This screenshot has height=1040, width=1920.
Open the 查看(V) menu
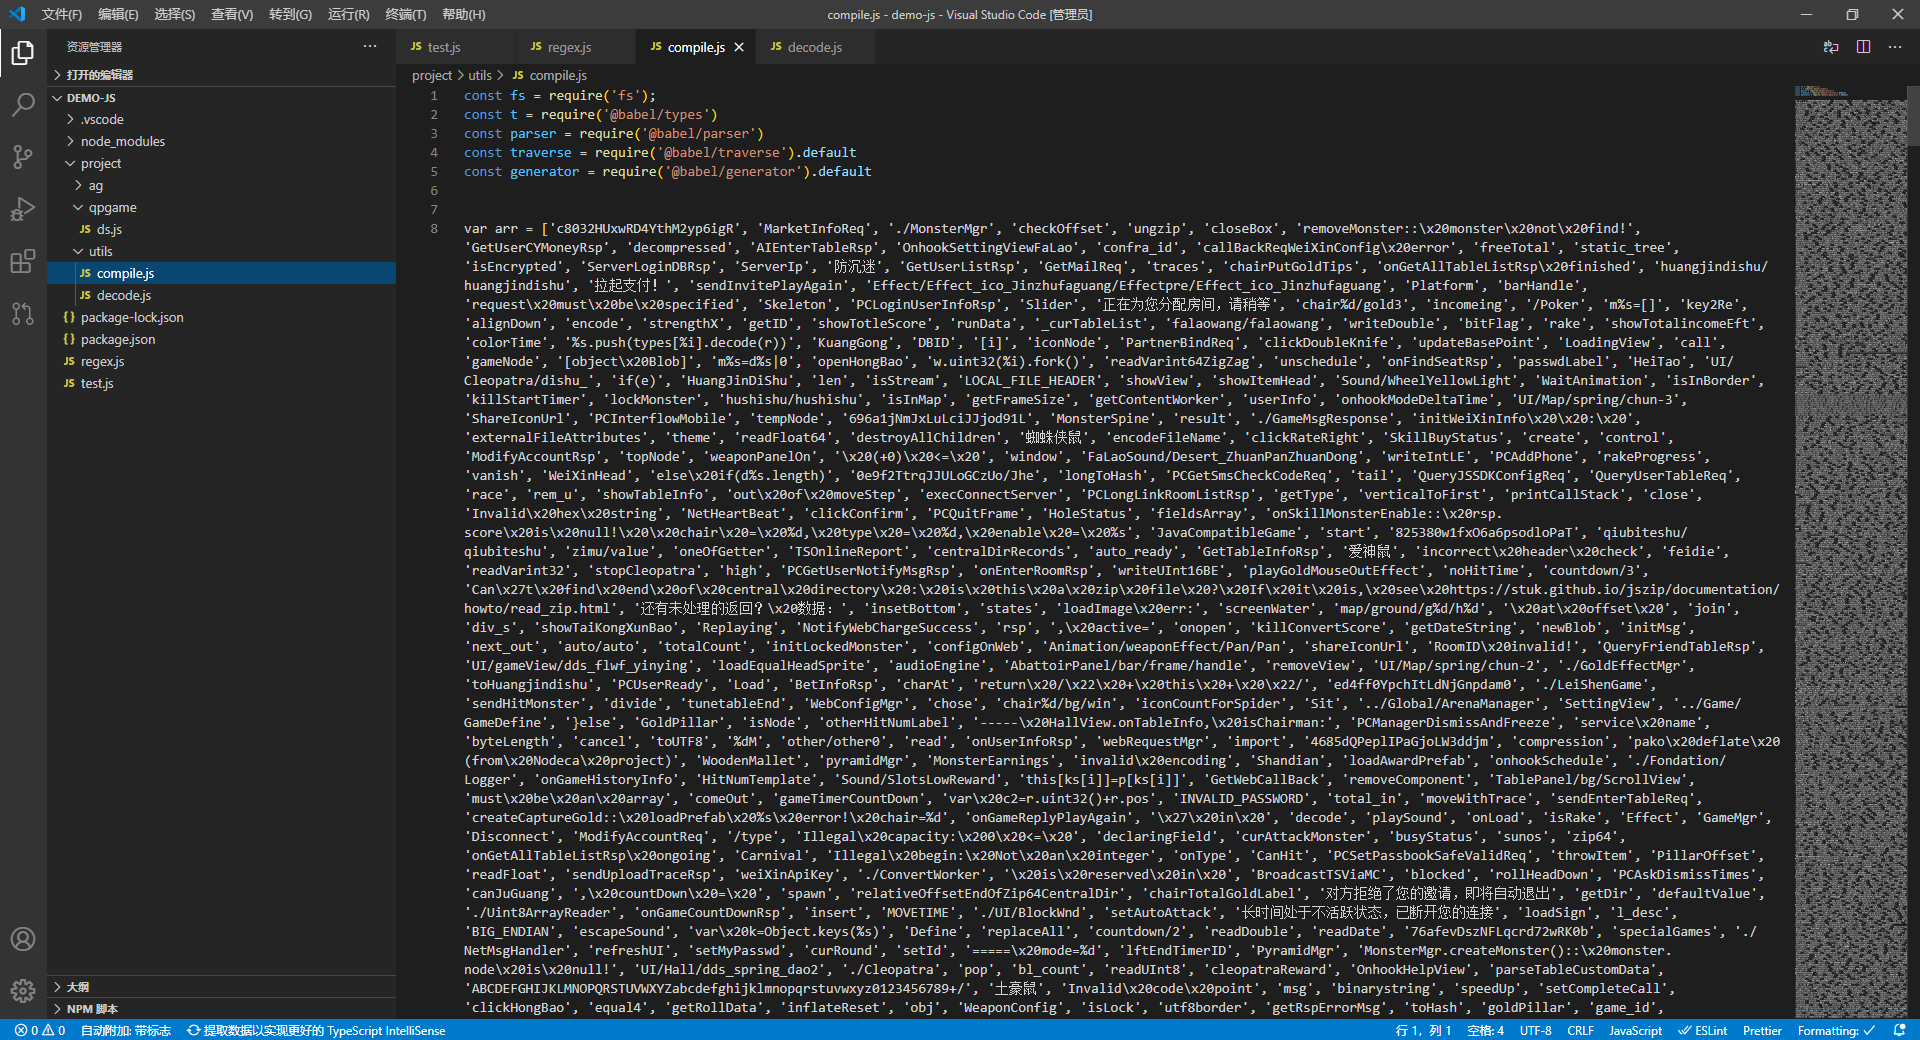(x=232, y=14)
